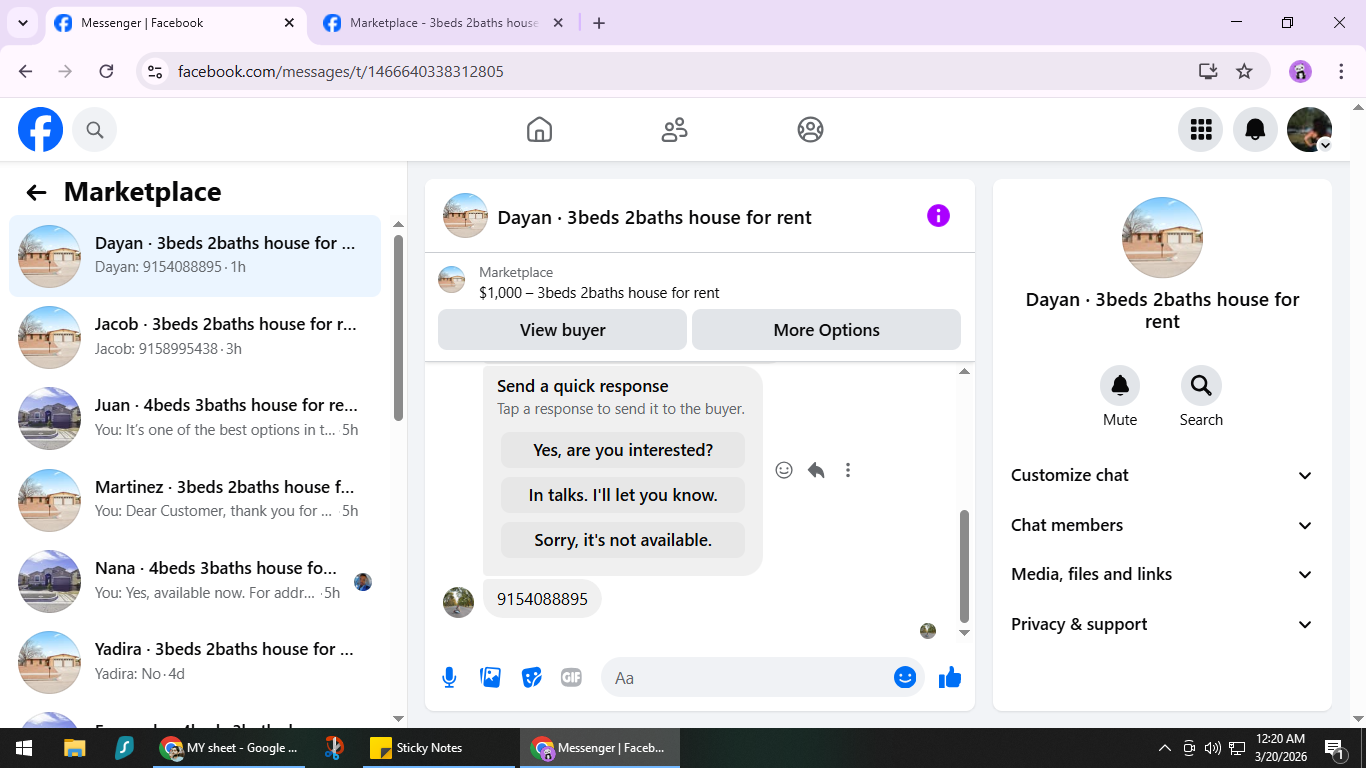1366x768 pixels.
Task: Open more message options three dots
Action: tap(848, 470)
